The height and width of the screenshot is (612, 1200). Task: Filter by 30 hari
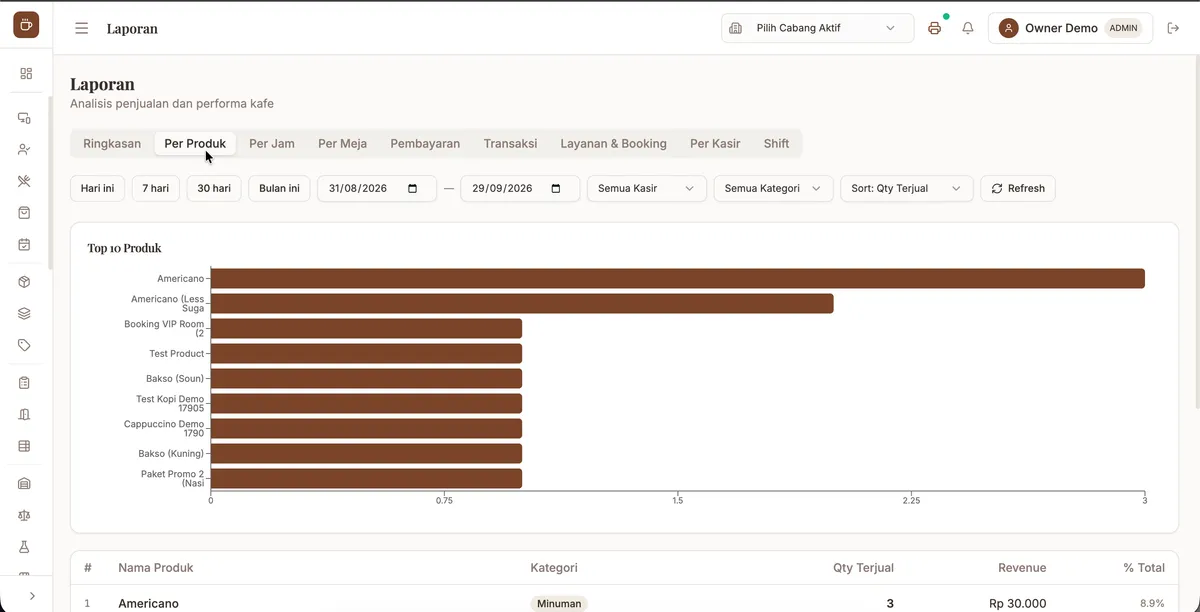(214, 188)
